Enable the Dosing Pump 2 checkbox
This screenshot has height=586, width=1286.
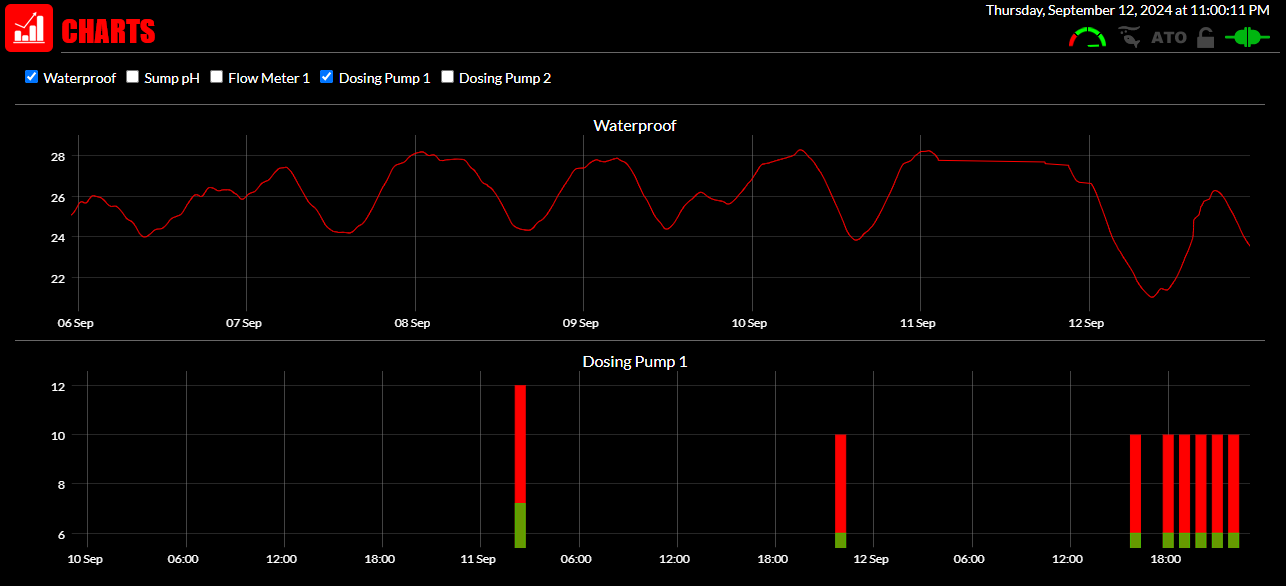pyautogui.click(x=447, y=77)
